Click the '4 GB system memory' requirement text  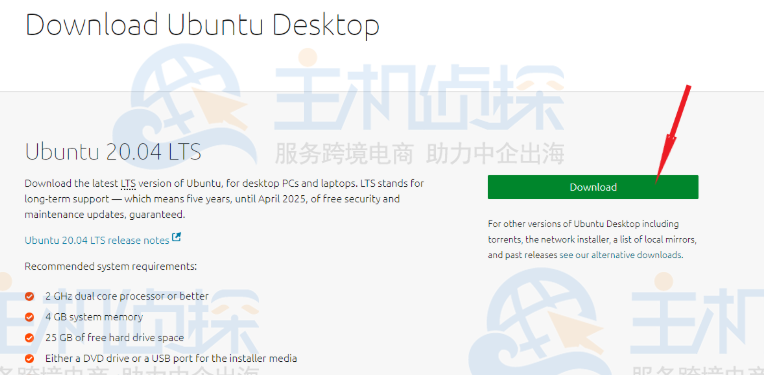94,317
